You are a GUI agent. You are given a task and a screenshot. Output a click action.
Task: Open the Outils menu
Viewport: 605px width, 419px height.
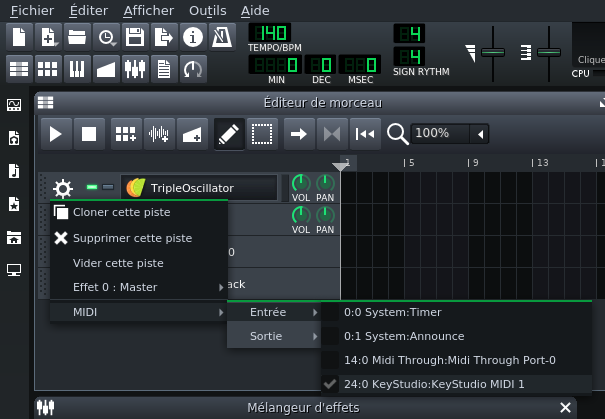click(x=208, y=11)
